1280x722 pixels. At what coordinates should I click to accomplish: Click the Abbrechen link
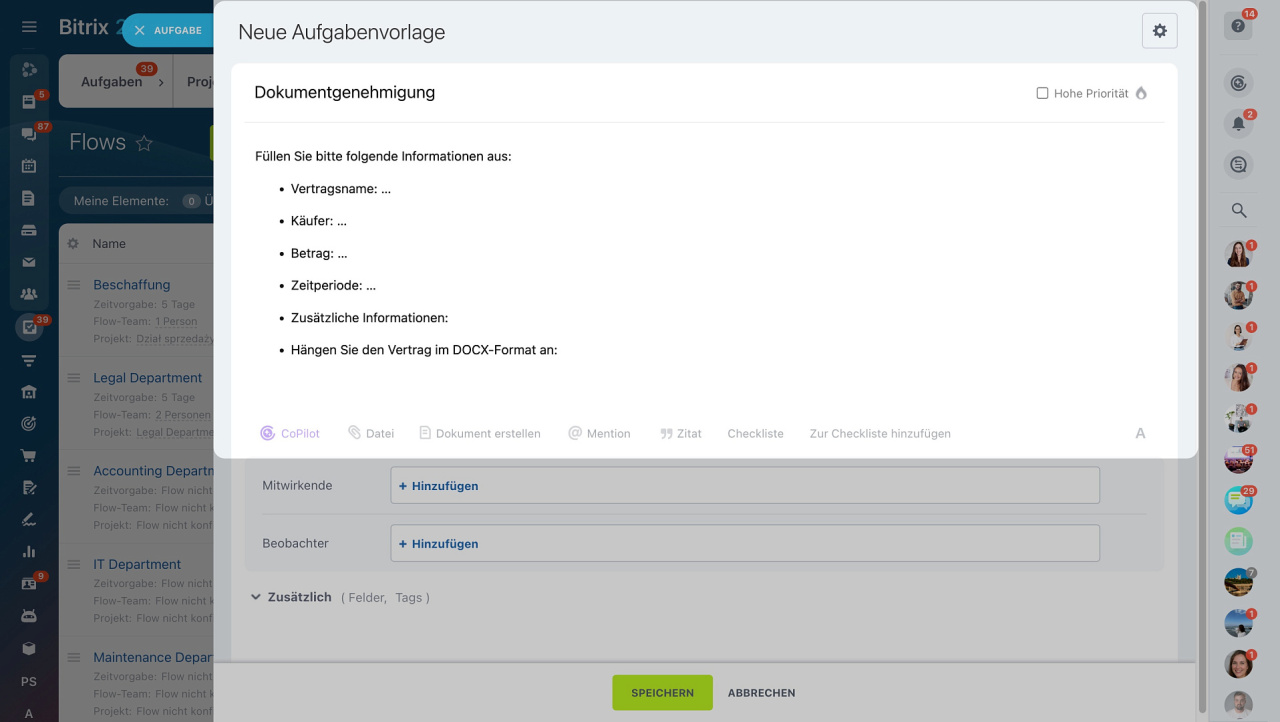(x=761, y=692)
